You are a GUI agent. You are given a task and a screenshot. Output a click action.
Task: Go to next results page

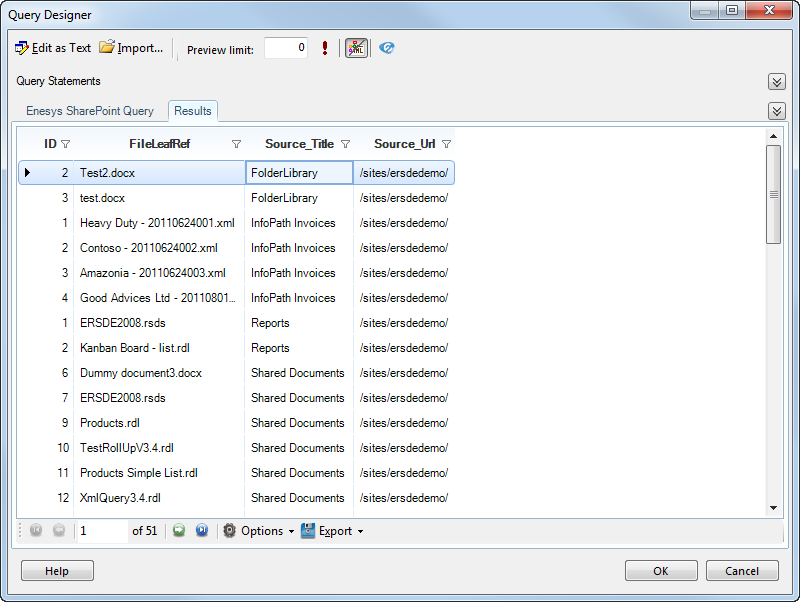click(179, 531)
